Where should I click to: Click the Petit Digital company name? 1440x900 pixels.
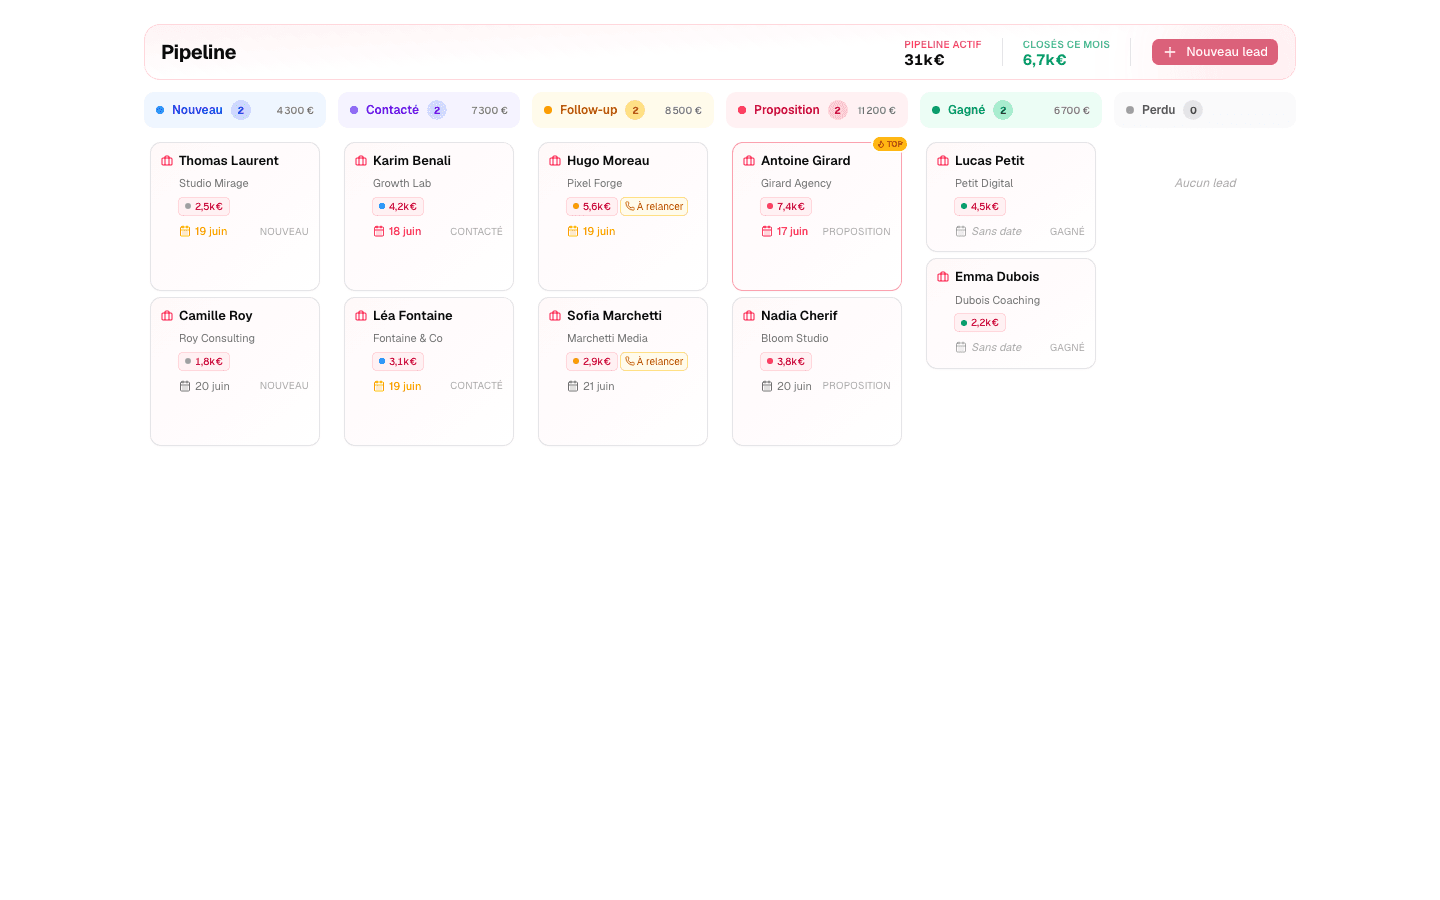[984, 184]
